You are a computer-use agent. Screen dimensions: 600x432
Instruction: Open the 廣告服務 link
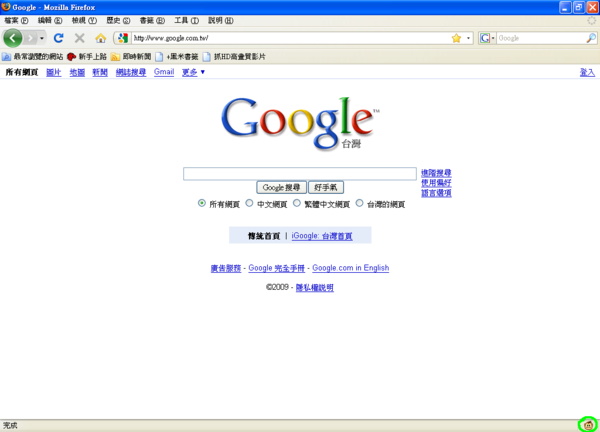coord(226,268)
